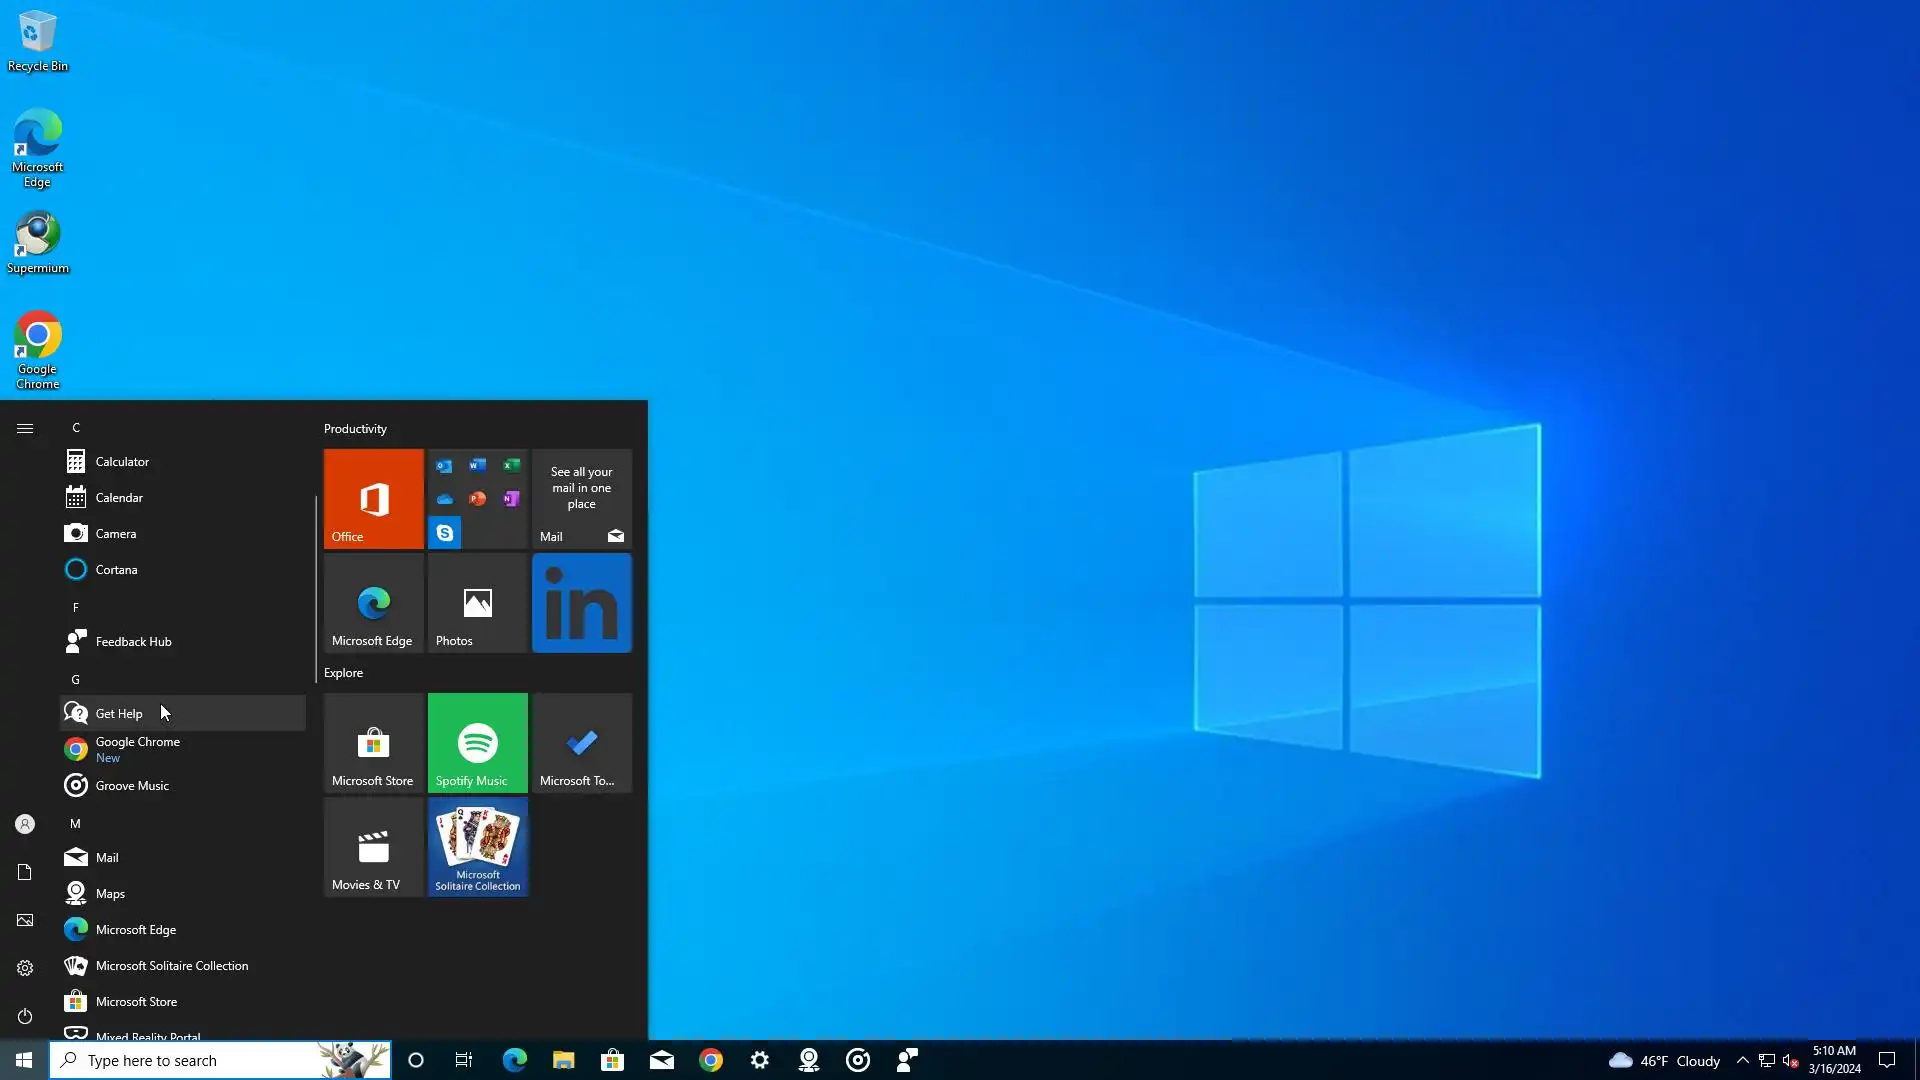This screenshot has height=1080, width=1920.
Task: Open Microsoft Solitaire Collection tile
Action: (x=477, y=846)
